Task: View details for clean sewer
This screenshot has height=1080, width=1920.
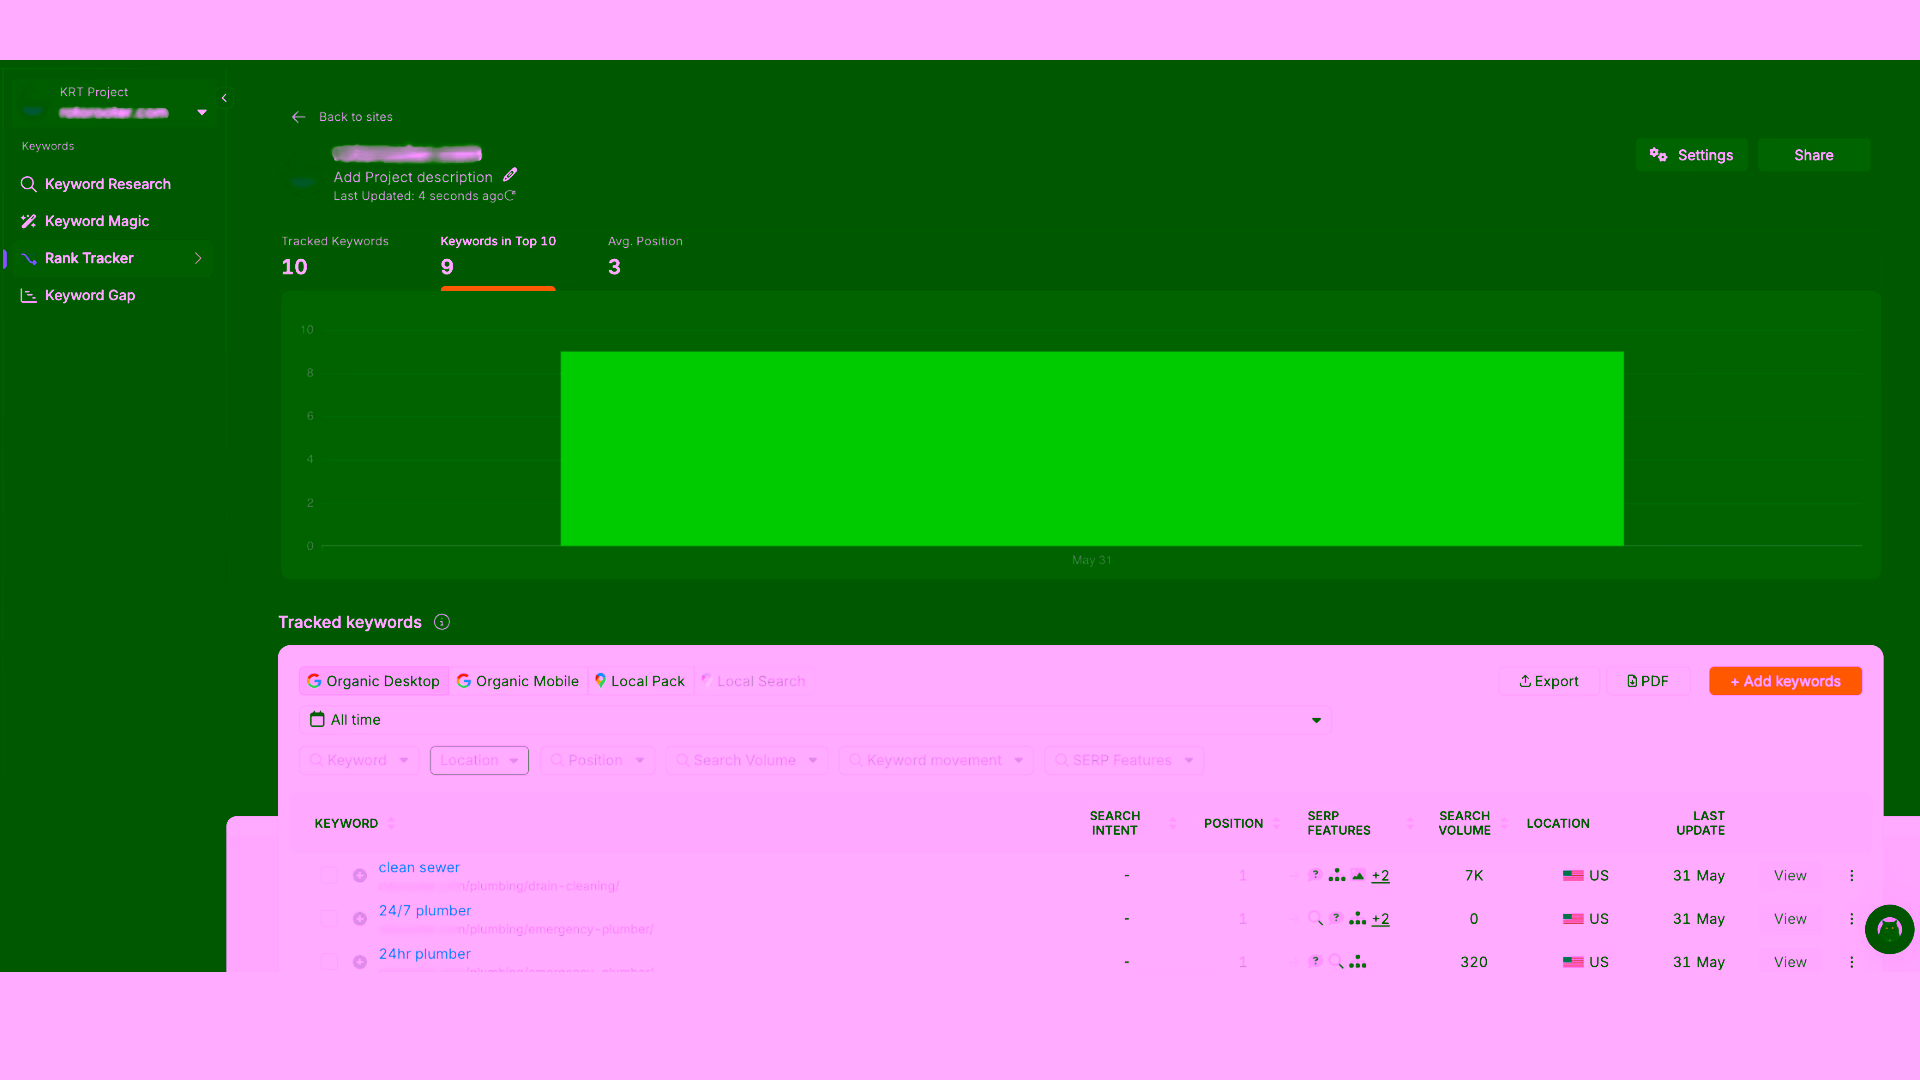Action: point(1790,875)
